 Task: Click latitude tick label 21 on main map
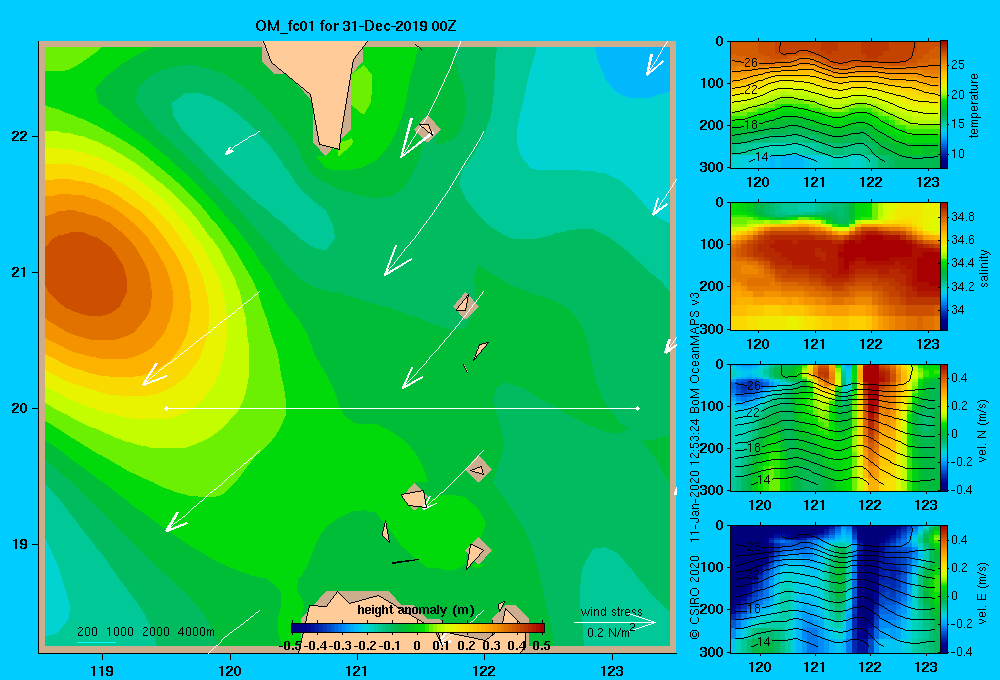tap(20, 272)
